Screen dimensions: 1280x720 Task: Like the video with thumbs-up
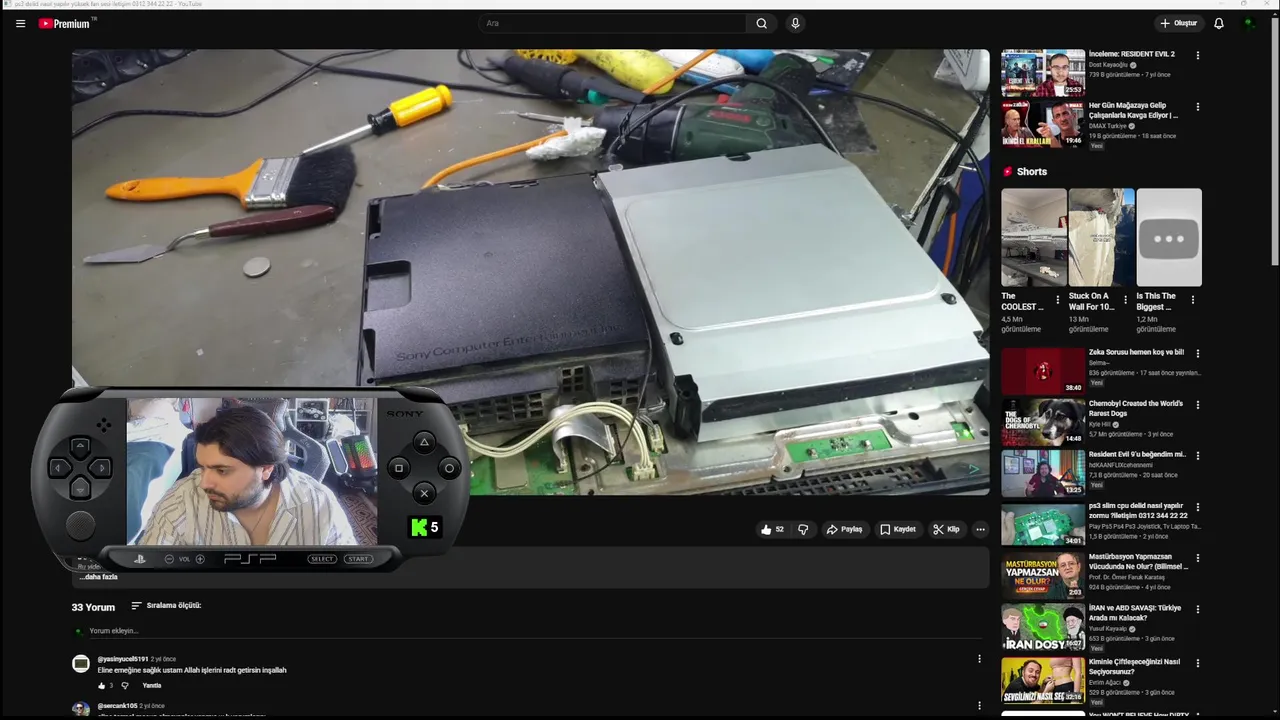coord(772,529)
